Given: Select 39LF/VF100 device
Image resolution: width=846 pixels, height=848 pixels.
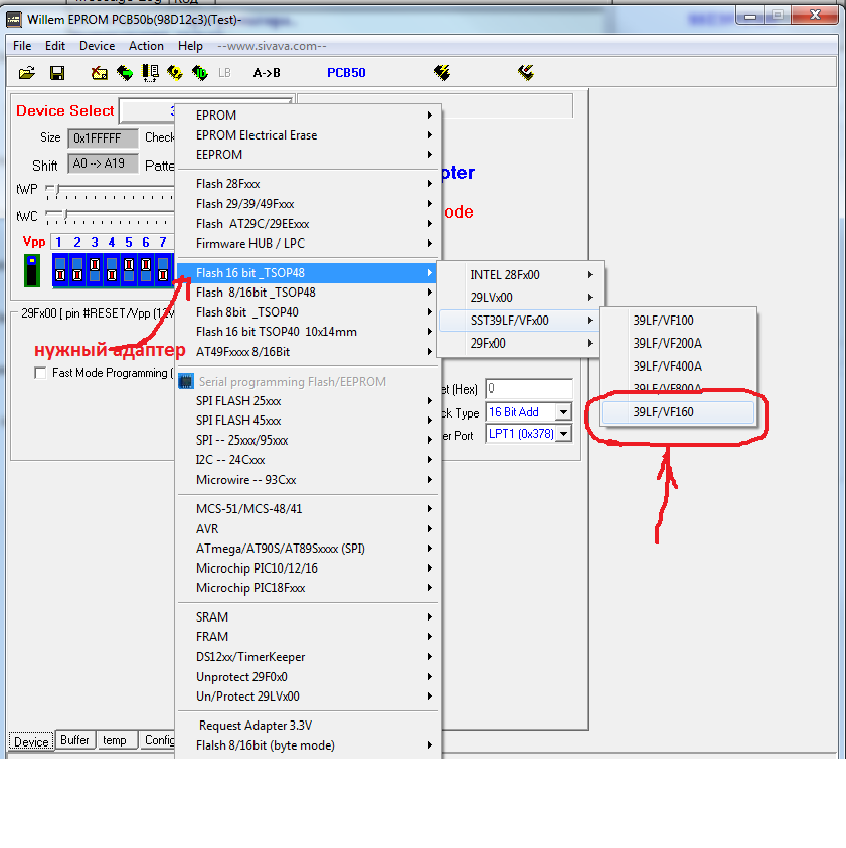Looking at the screenshot, I should [678, 321].
